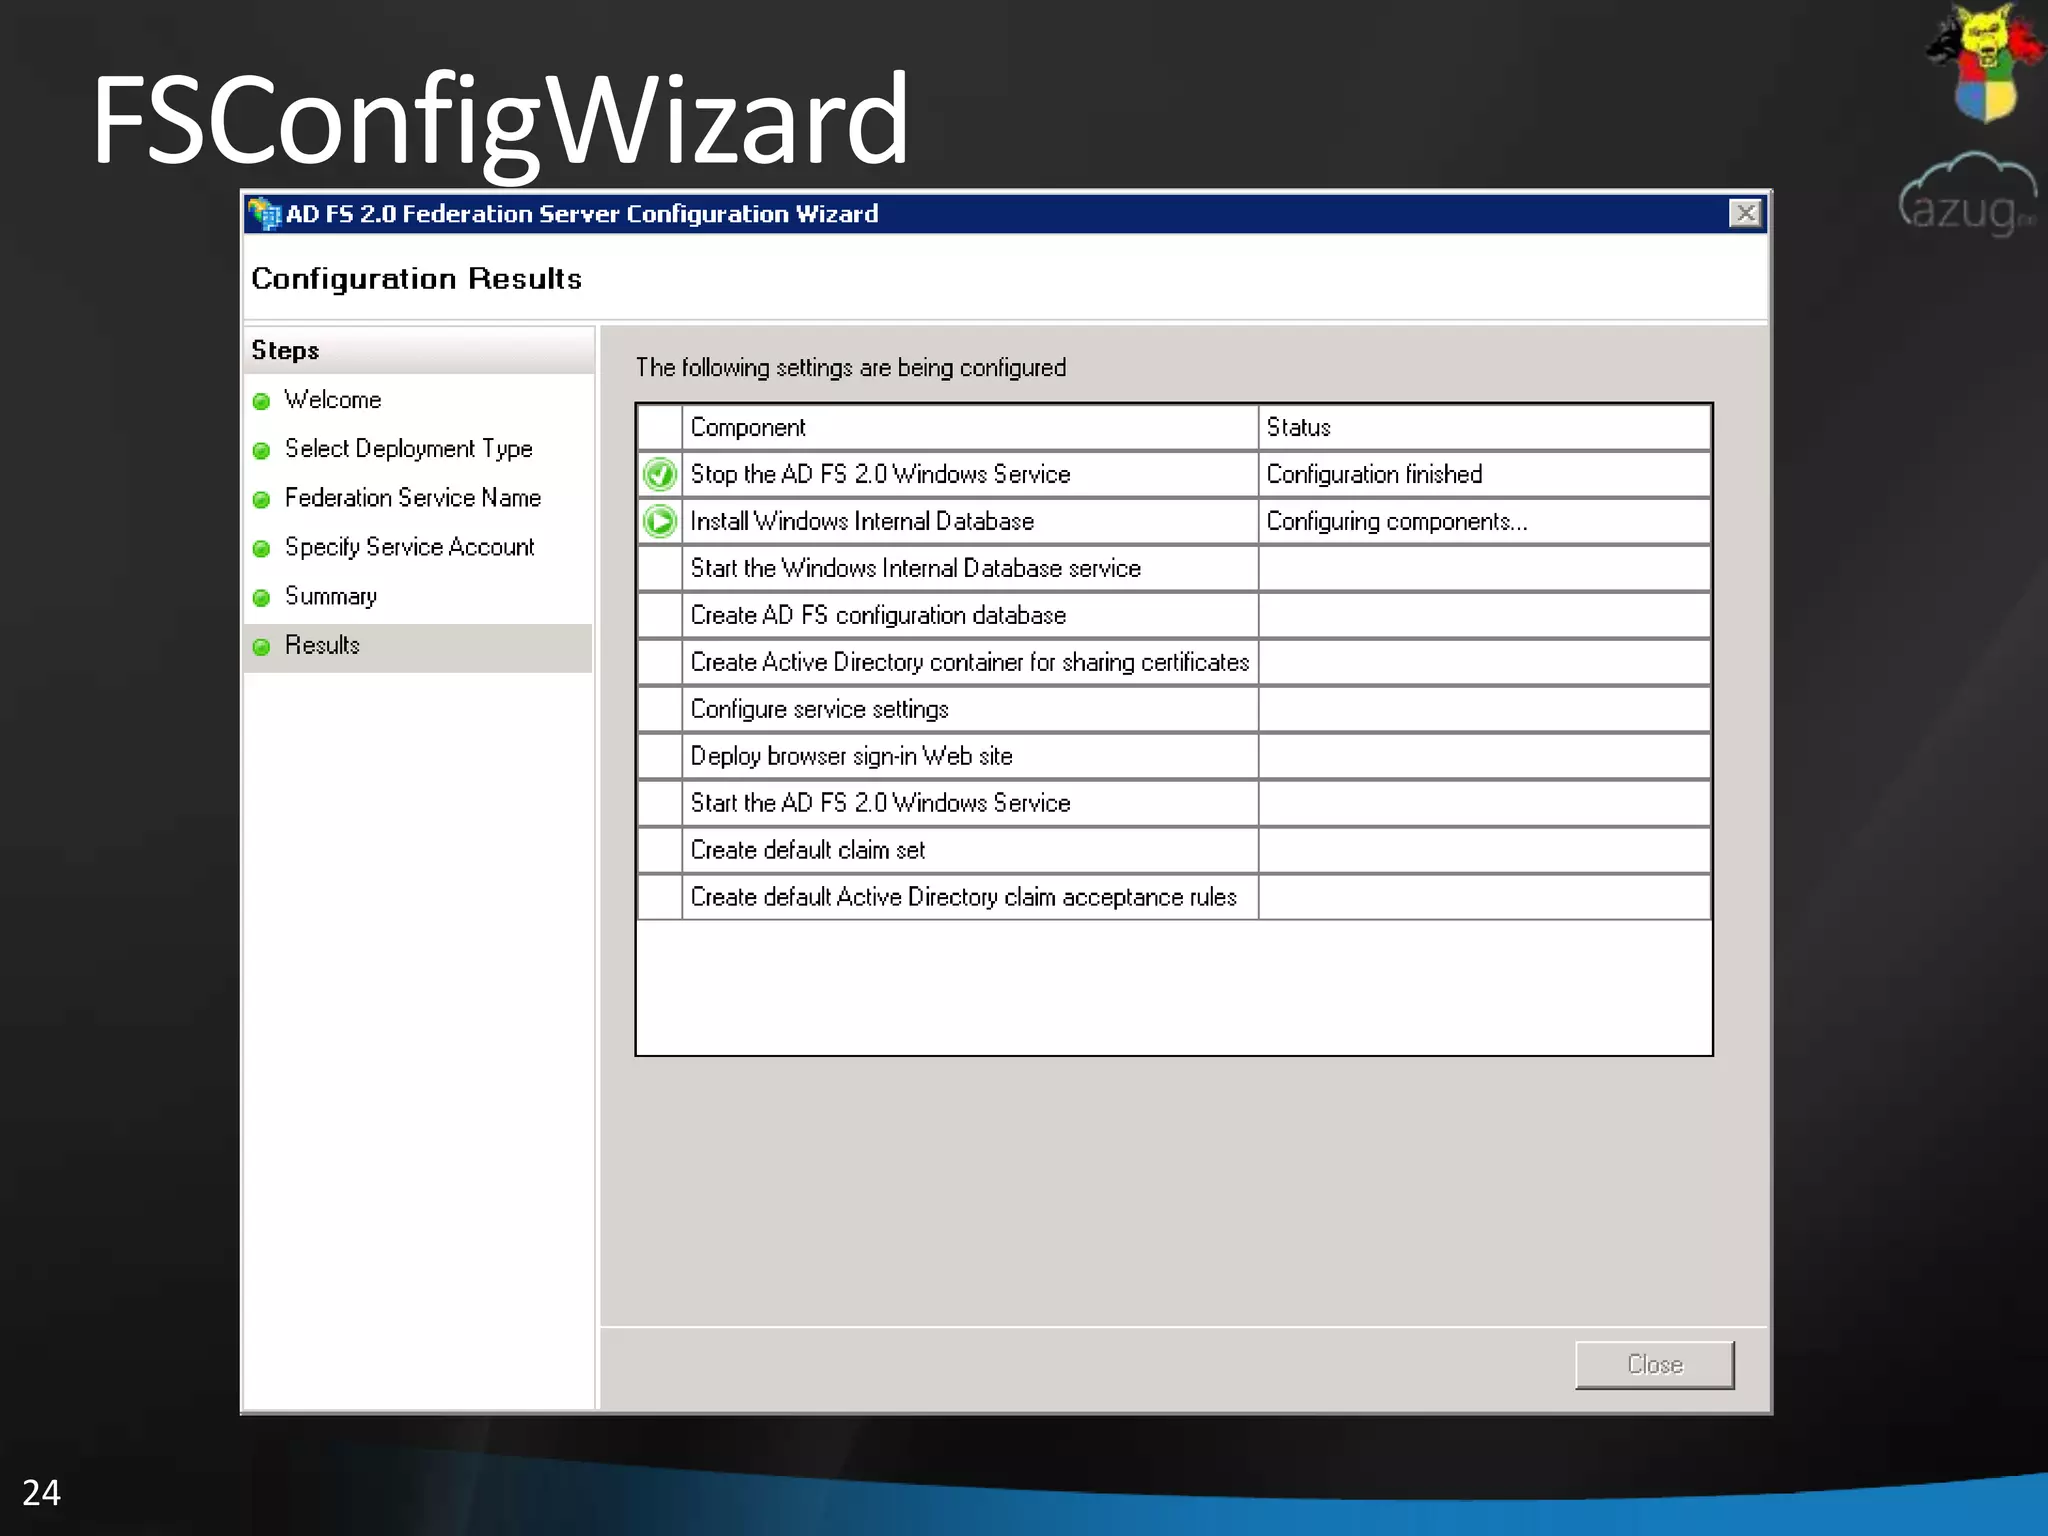Click the azug cloud logo

pos(1967,194)
